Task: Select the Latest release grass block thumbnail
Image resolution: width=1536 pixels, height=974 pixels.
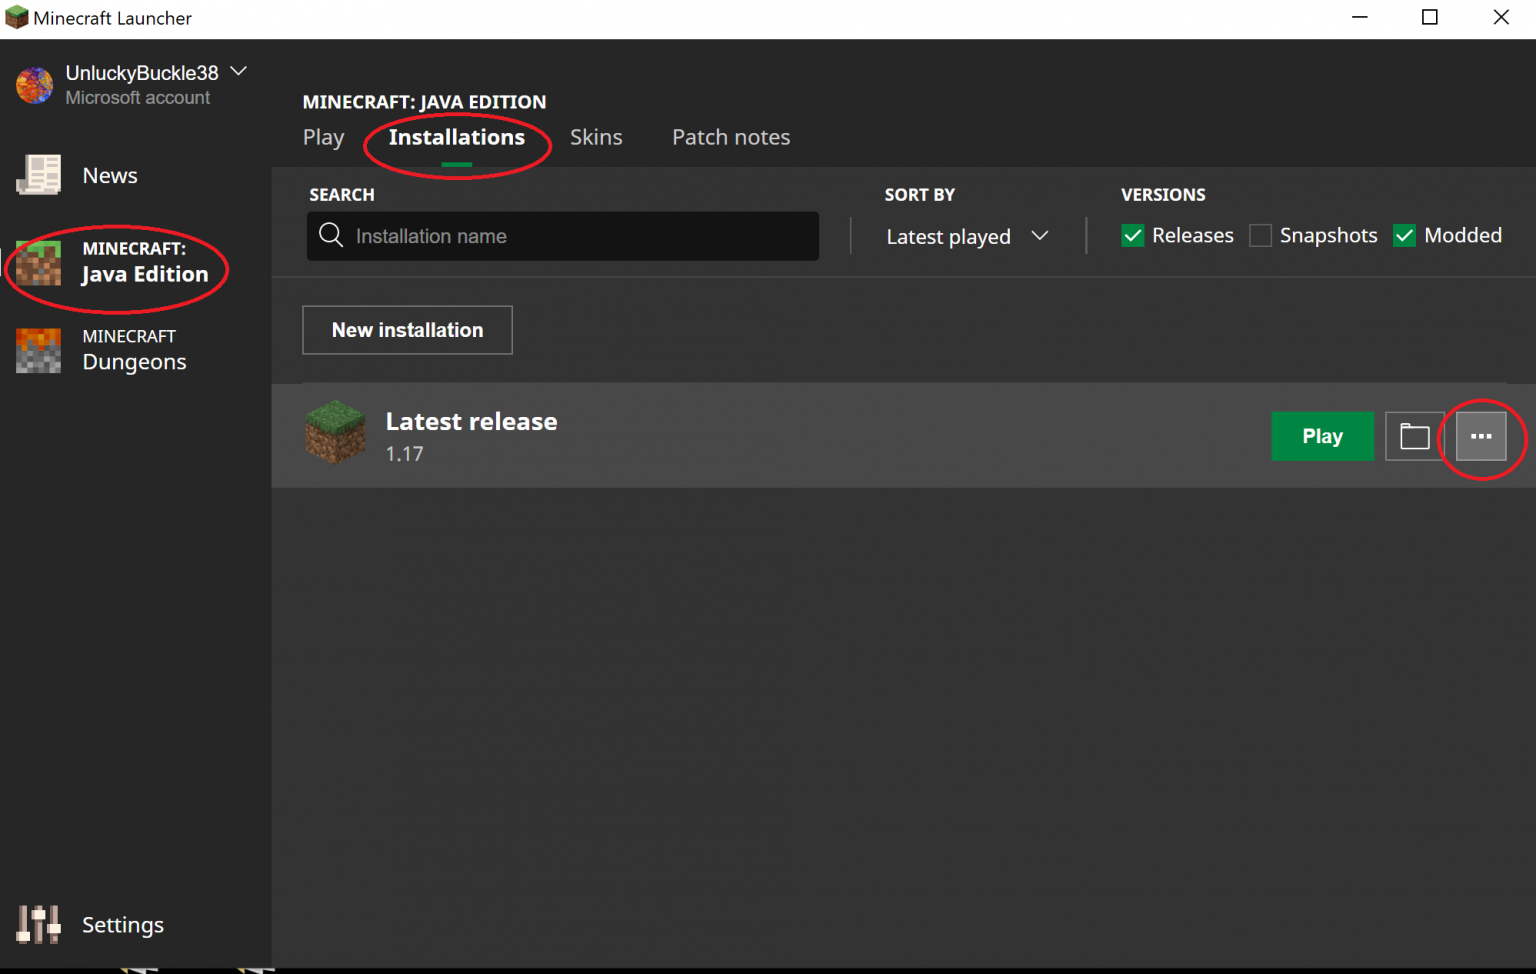Action: [335, 433]
